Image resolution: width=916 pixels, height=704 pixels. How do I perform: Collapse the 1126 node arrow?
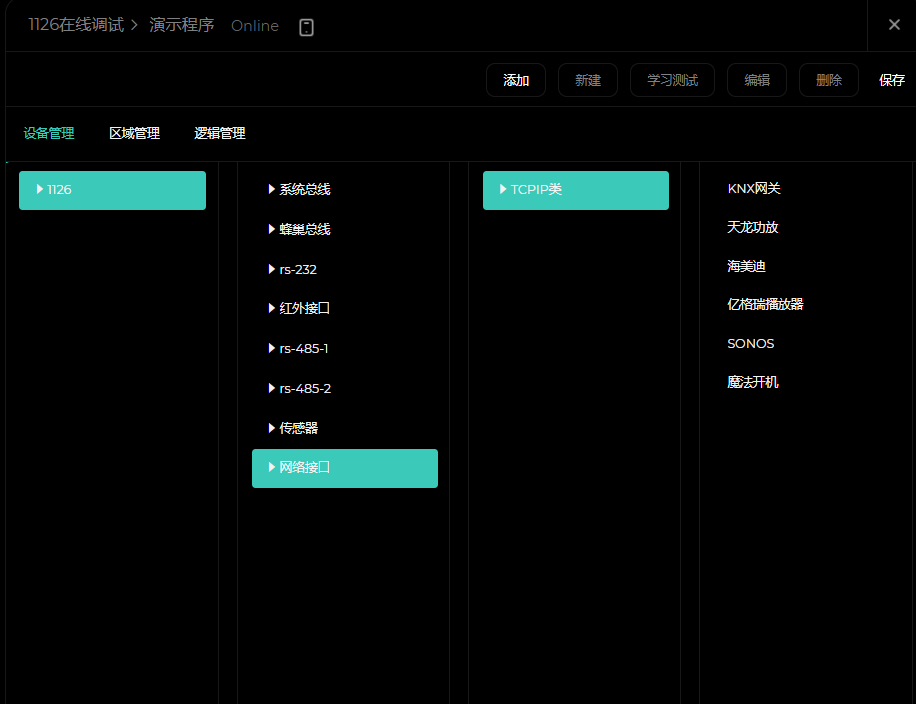click(x=40, y=189)
